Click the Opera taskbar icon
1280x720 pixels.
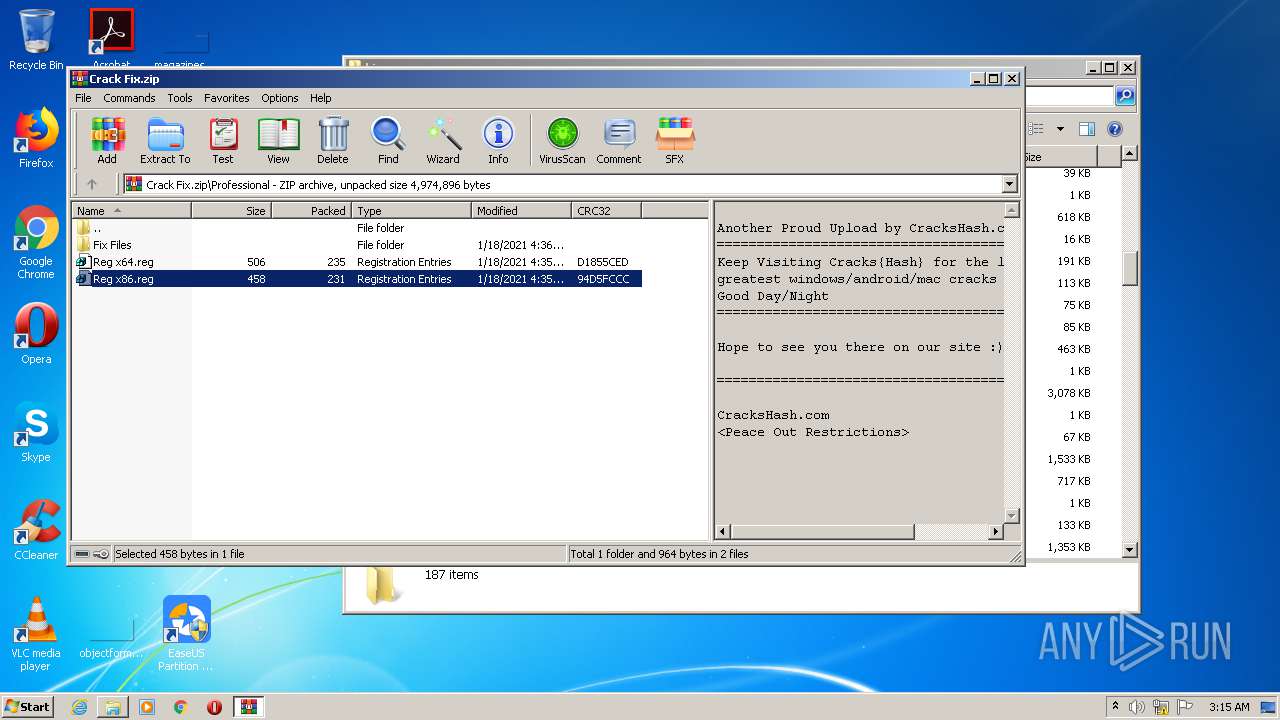point(214,707)
